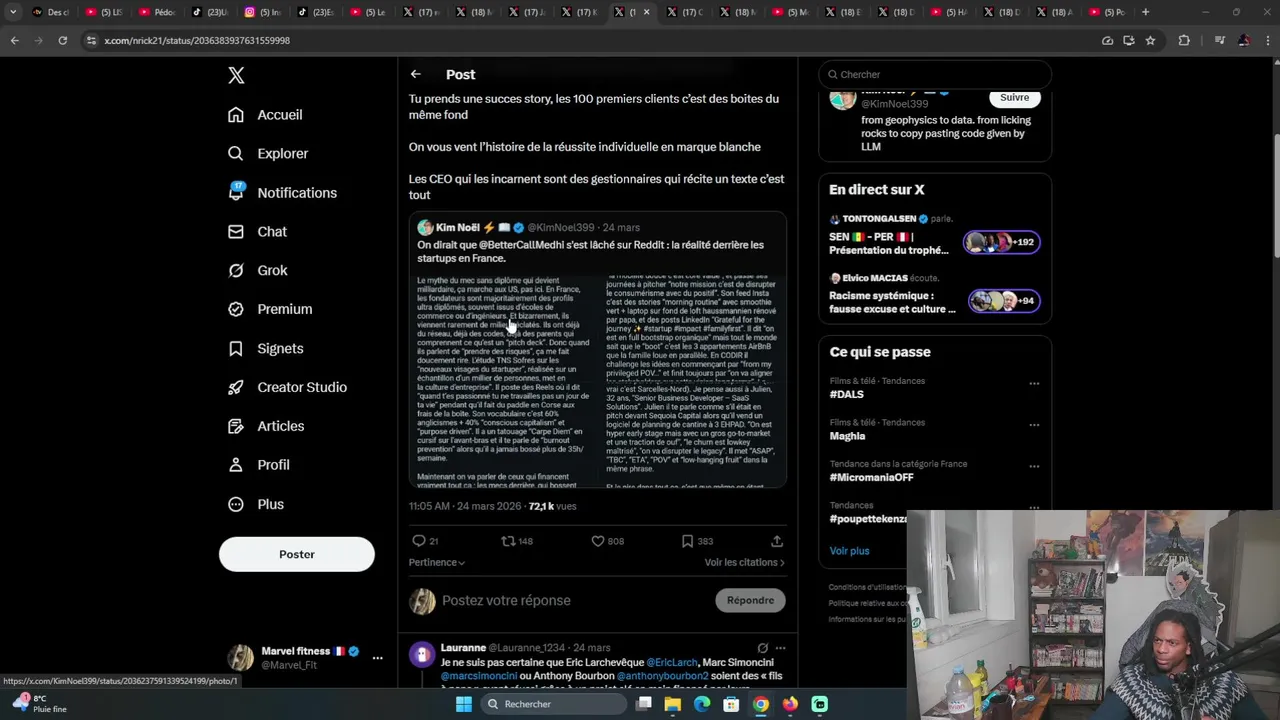Open Chat in the sidebar
The width and height of the screenshot is (1280, 720).
click(x=257, y=231)
